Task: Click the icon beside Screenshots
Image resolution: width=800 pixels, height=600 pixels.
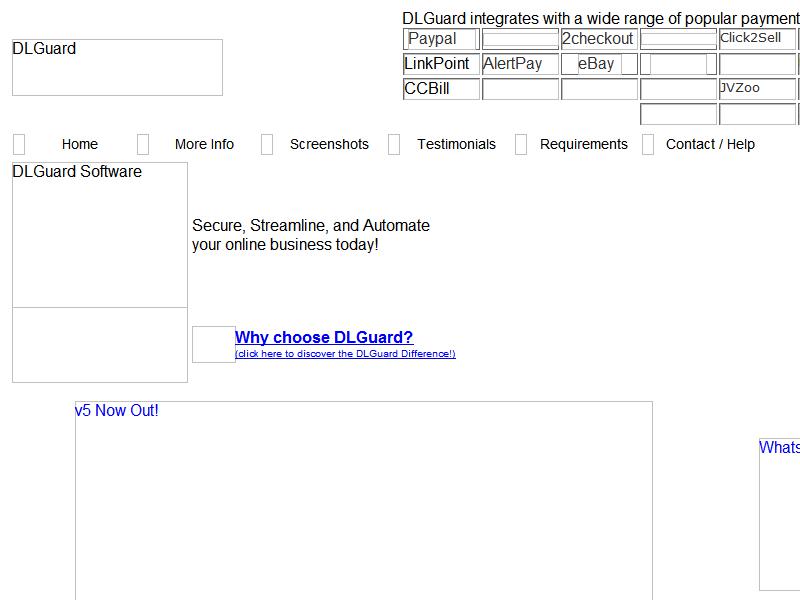Action: pos(267,144)
